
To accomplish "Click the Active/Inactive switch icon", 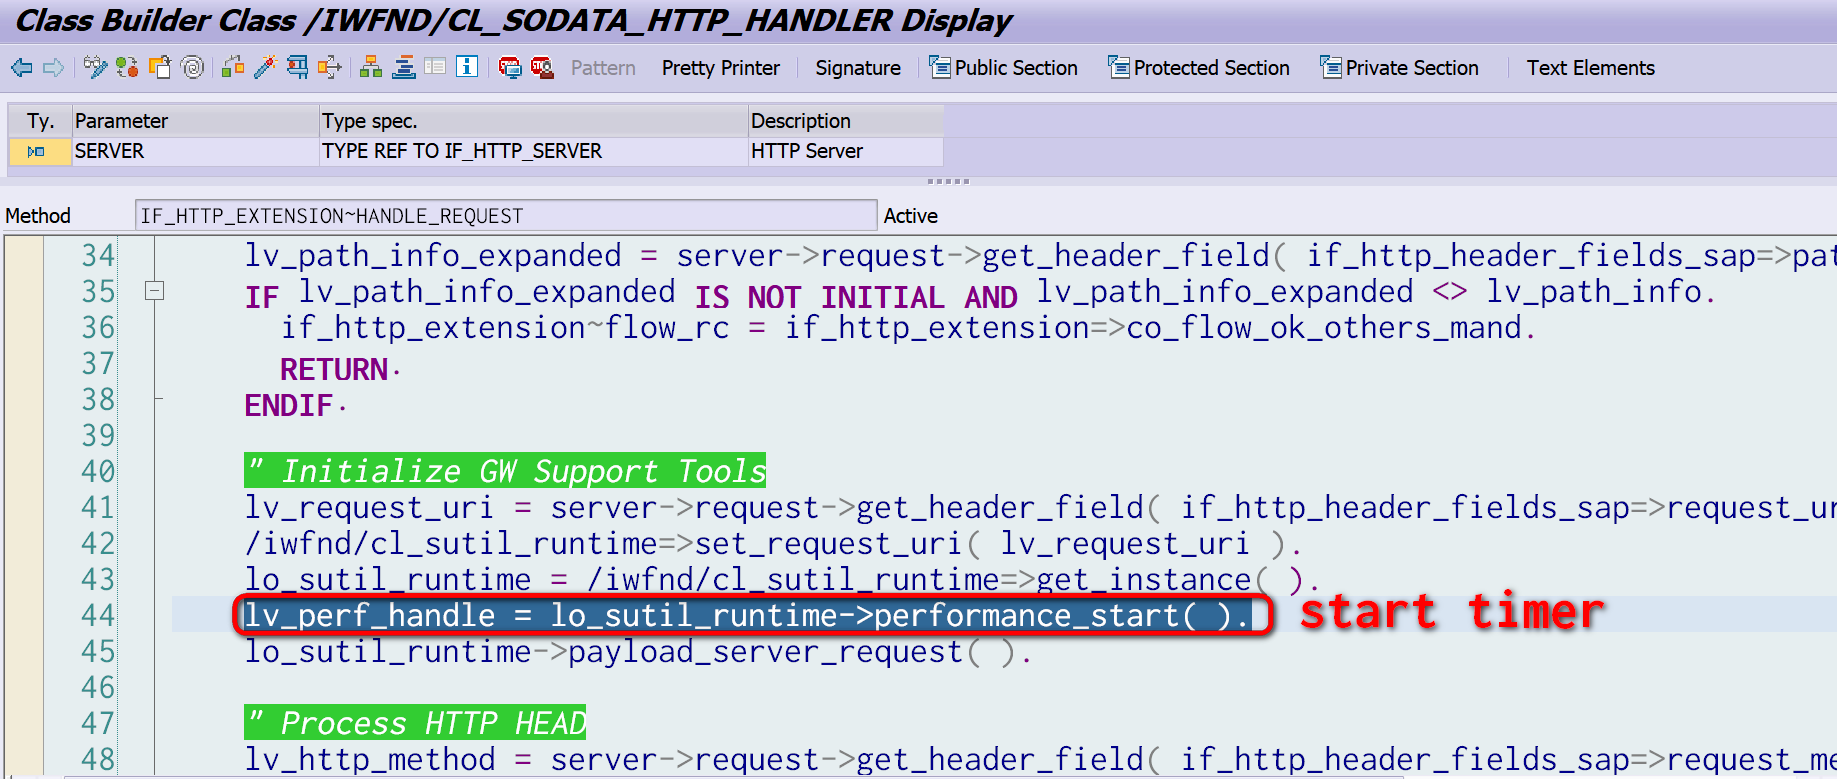I will click(x=127, y=68).
